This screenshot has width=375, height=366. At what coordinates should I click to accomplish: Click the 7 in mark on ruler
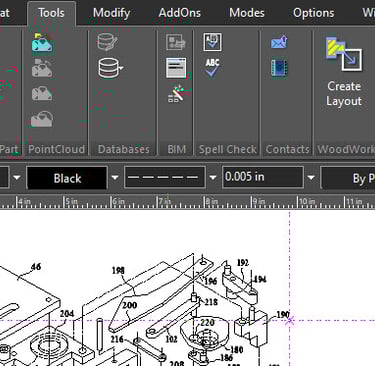165,201
